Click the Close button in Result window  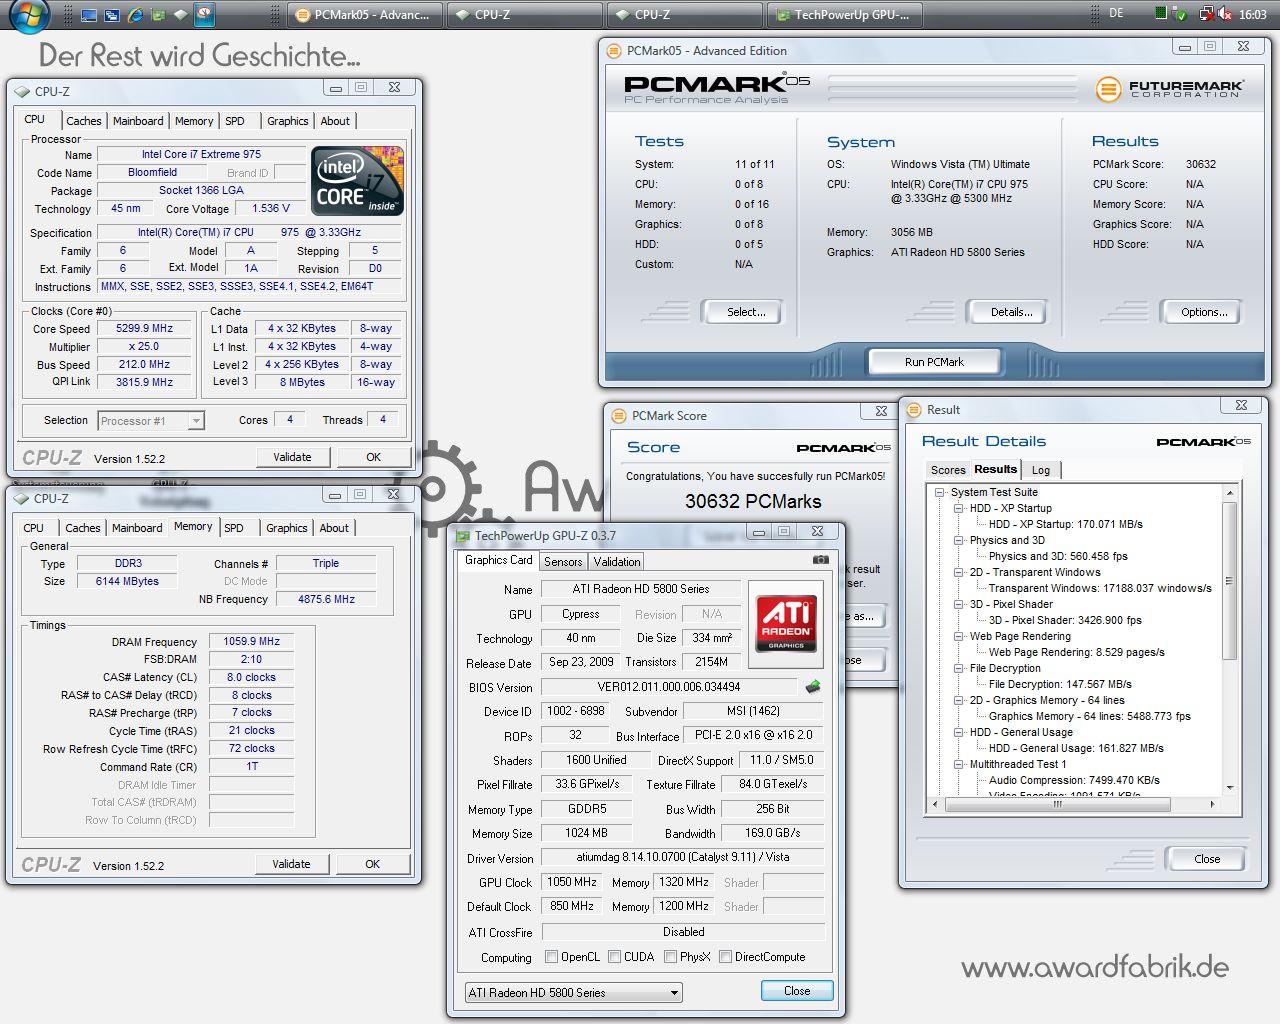[1207, 859]
